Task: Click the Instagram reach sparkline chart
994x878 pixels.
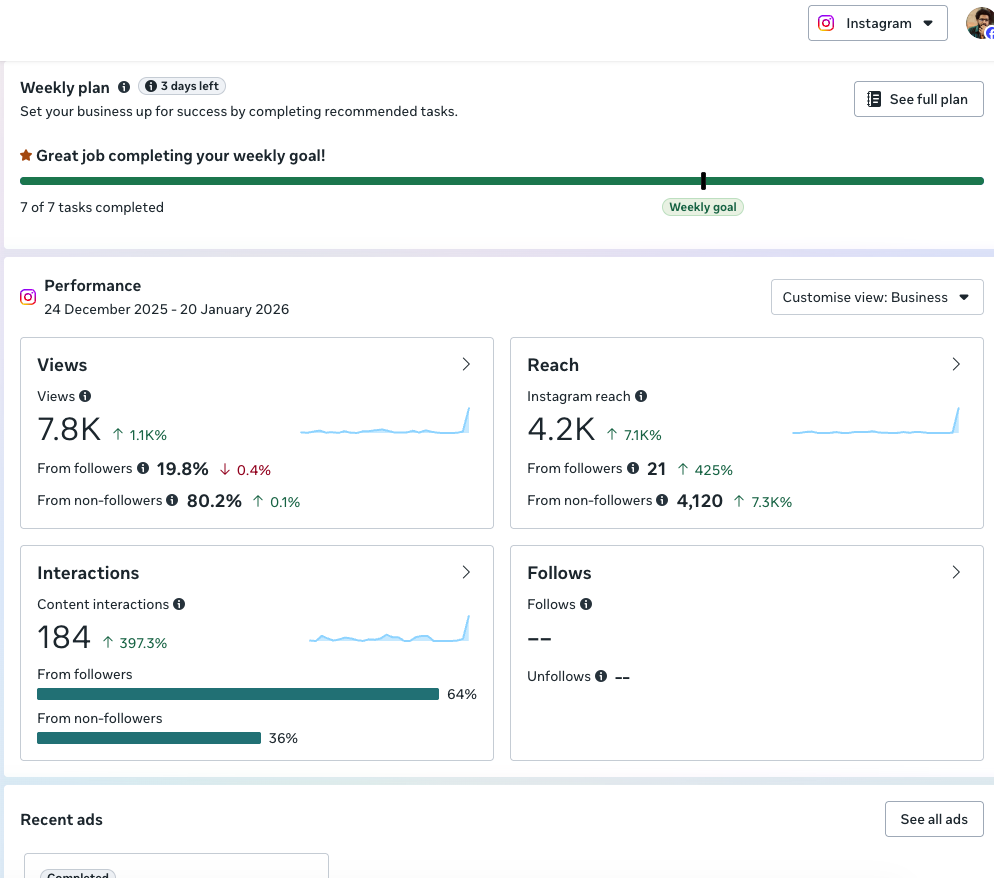Action: coord(876,422)
